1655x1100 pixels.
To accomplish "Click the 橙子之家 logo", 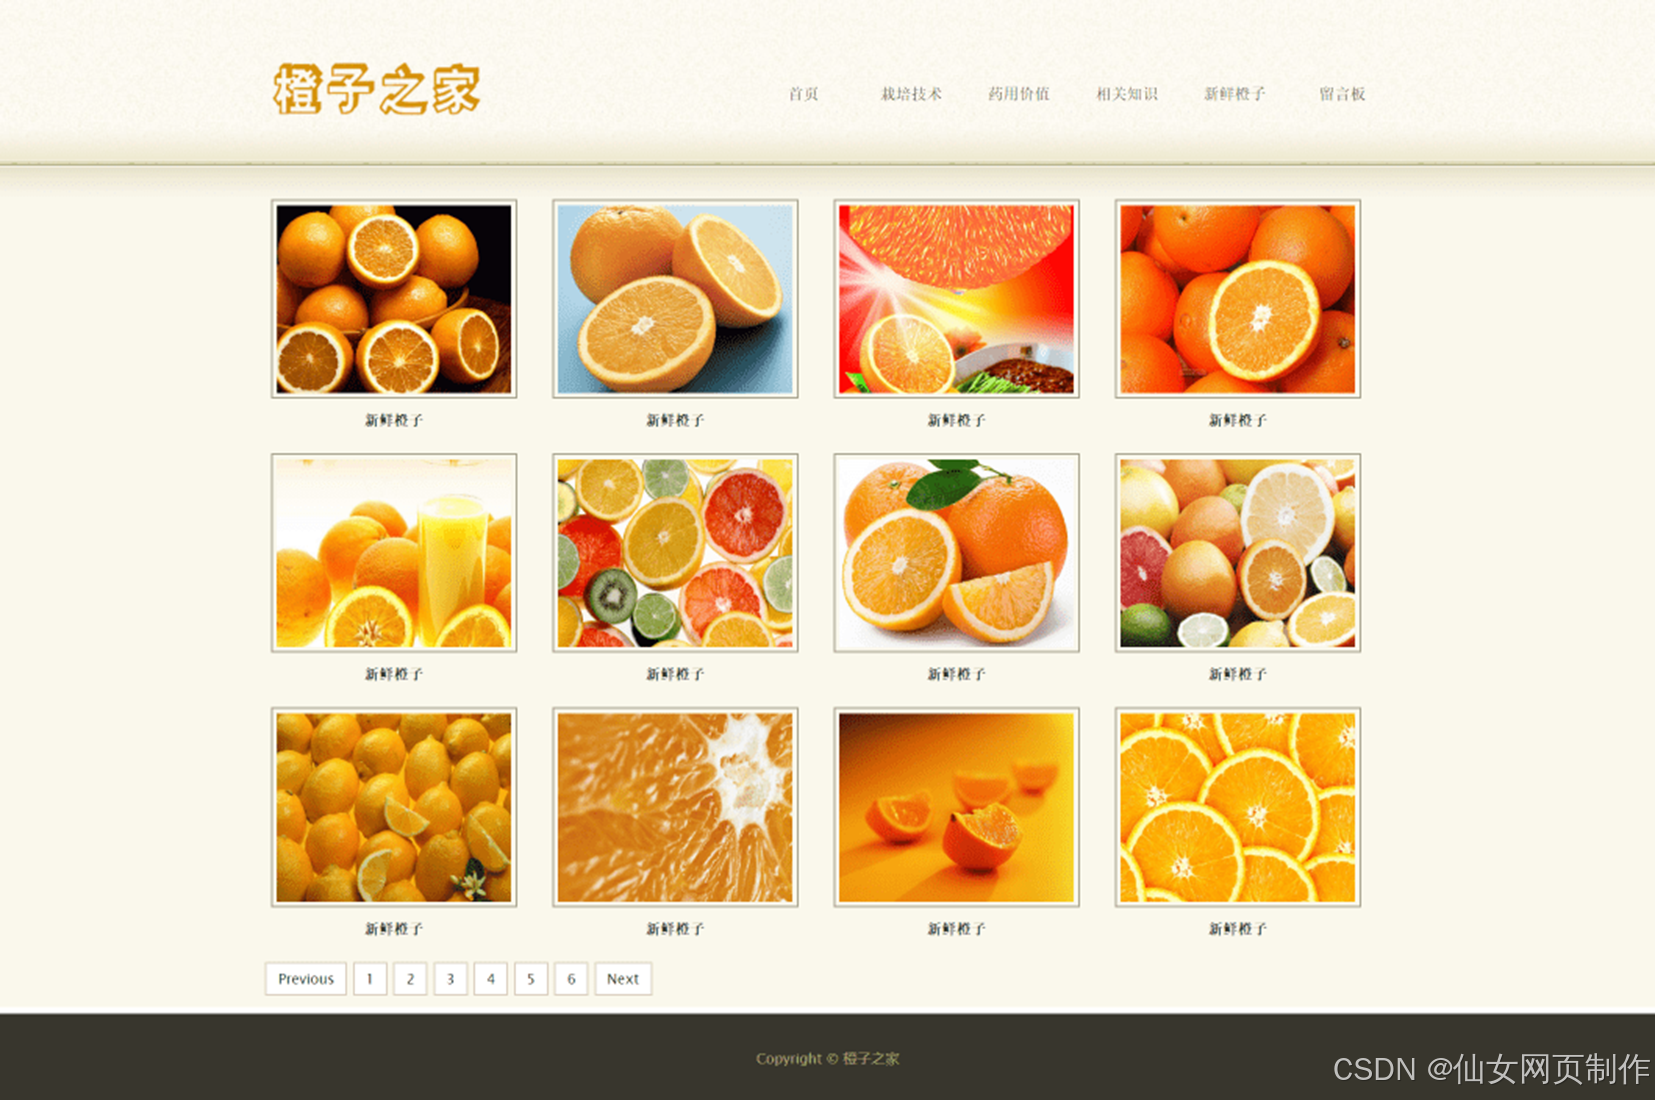I will click(x=375, y=88).
